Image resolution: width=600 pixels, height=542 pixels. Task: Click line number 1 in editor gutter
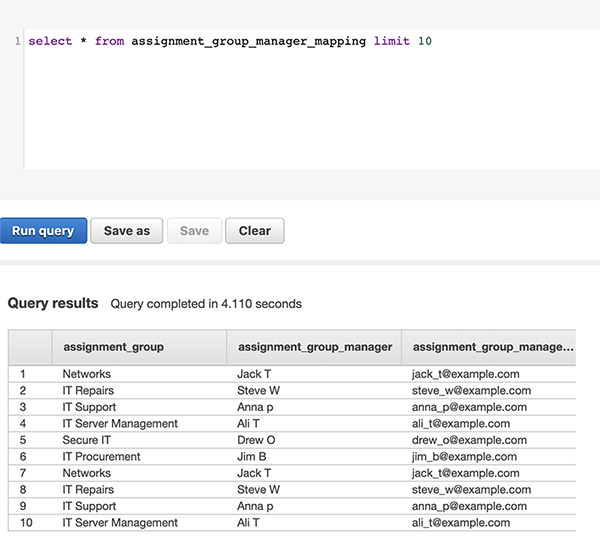pyautogui.click(x=18, y=42)
